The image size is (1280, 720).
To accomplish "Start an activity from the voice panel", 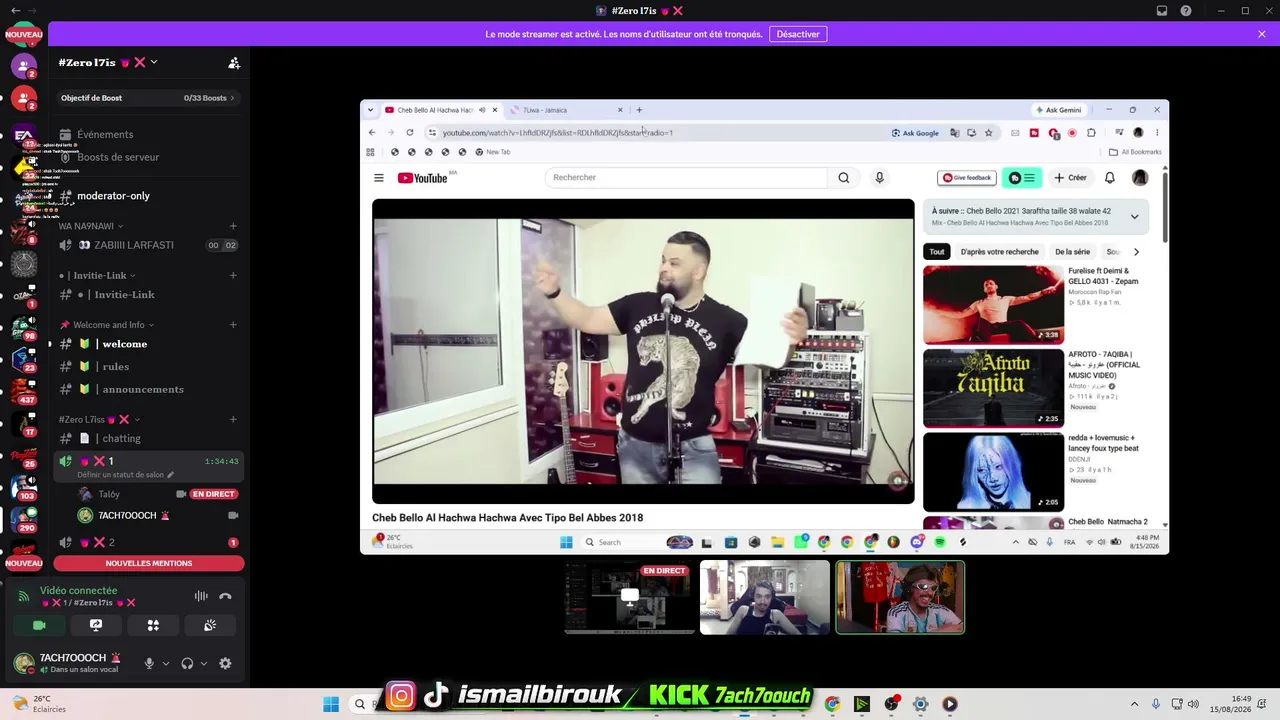I will click(x=153, y=625).
